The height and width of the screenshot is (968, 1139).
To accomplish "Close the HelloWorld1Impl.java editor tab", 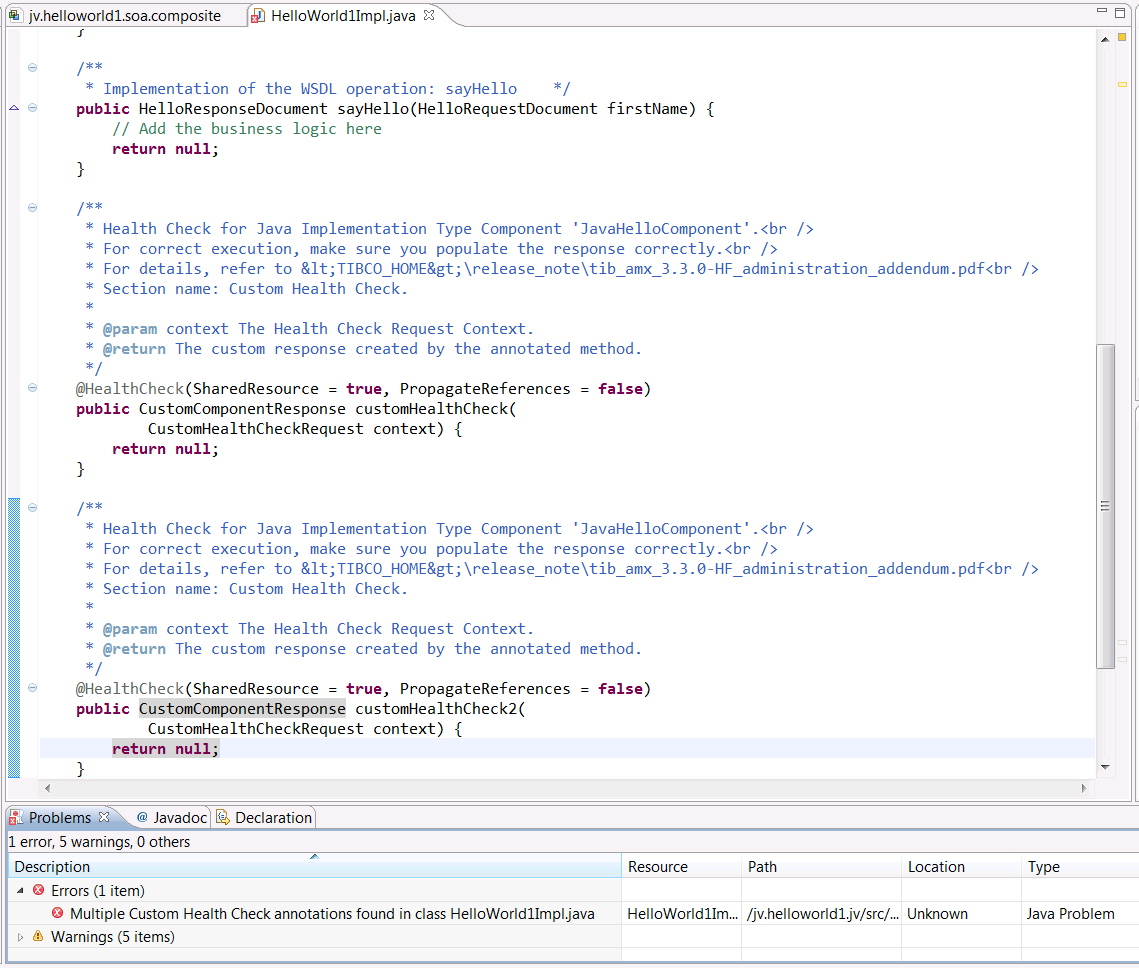I will [429, 16].
